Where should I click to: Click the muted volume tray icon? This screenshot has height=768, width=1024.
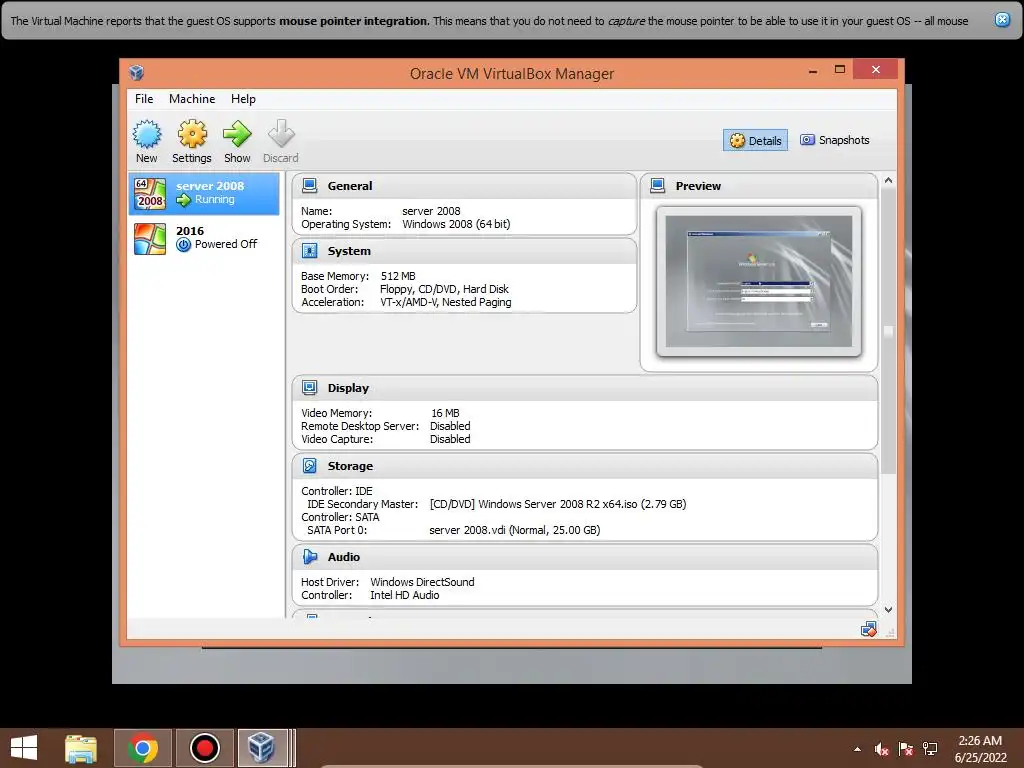click(882, 749)
